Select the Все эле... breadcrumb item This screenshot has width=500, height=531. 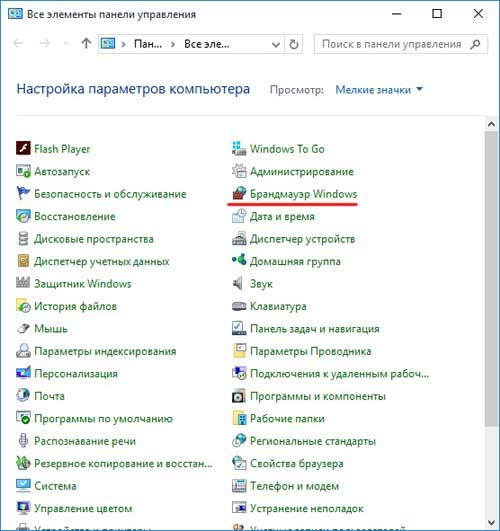click(x=207, y=44)
